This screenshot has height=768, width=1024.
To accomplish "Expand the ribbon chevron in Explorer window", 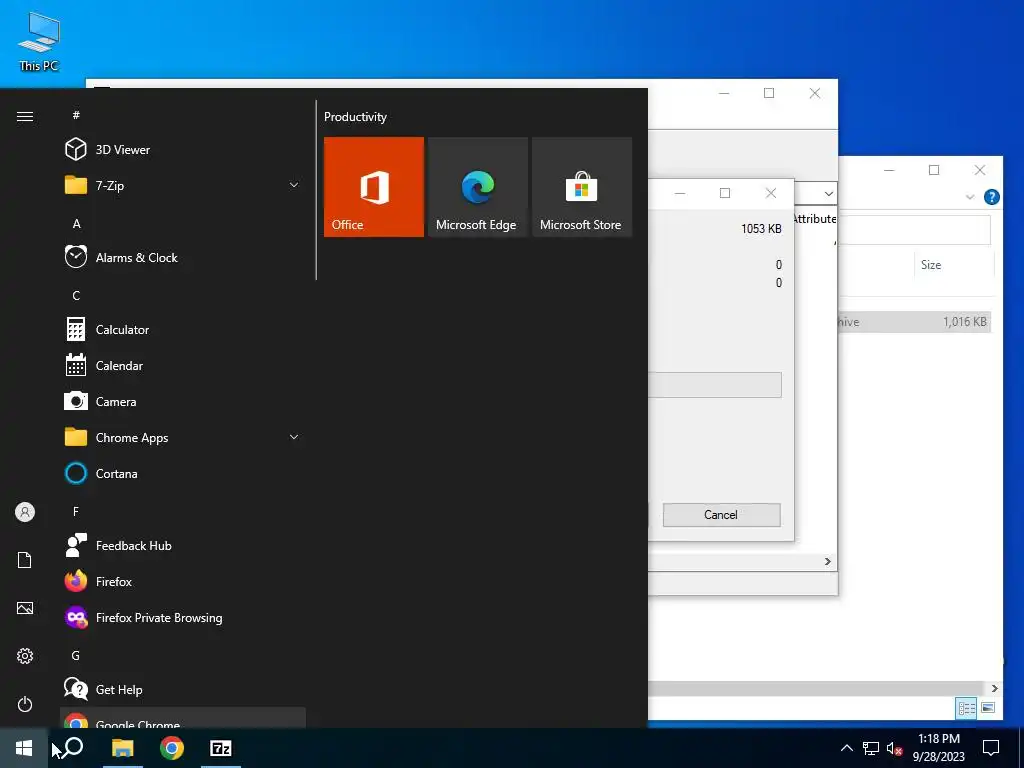I will [970, 197].
